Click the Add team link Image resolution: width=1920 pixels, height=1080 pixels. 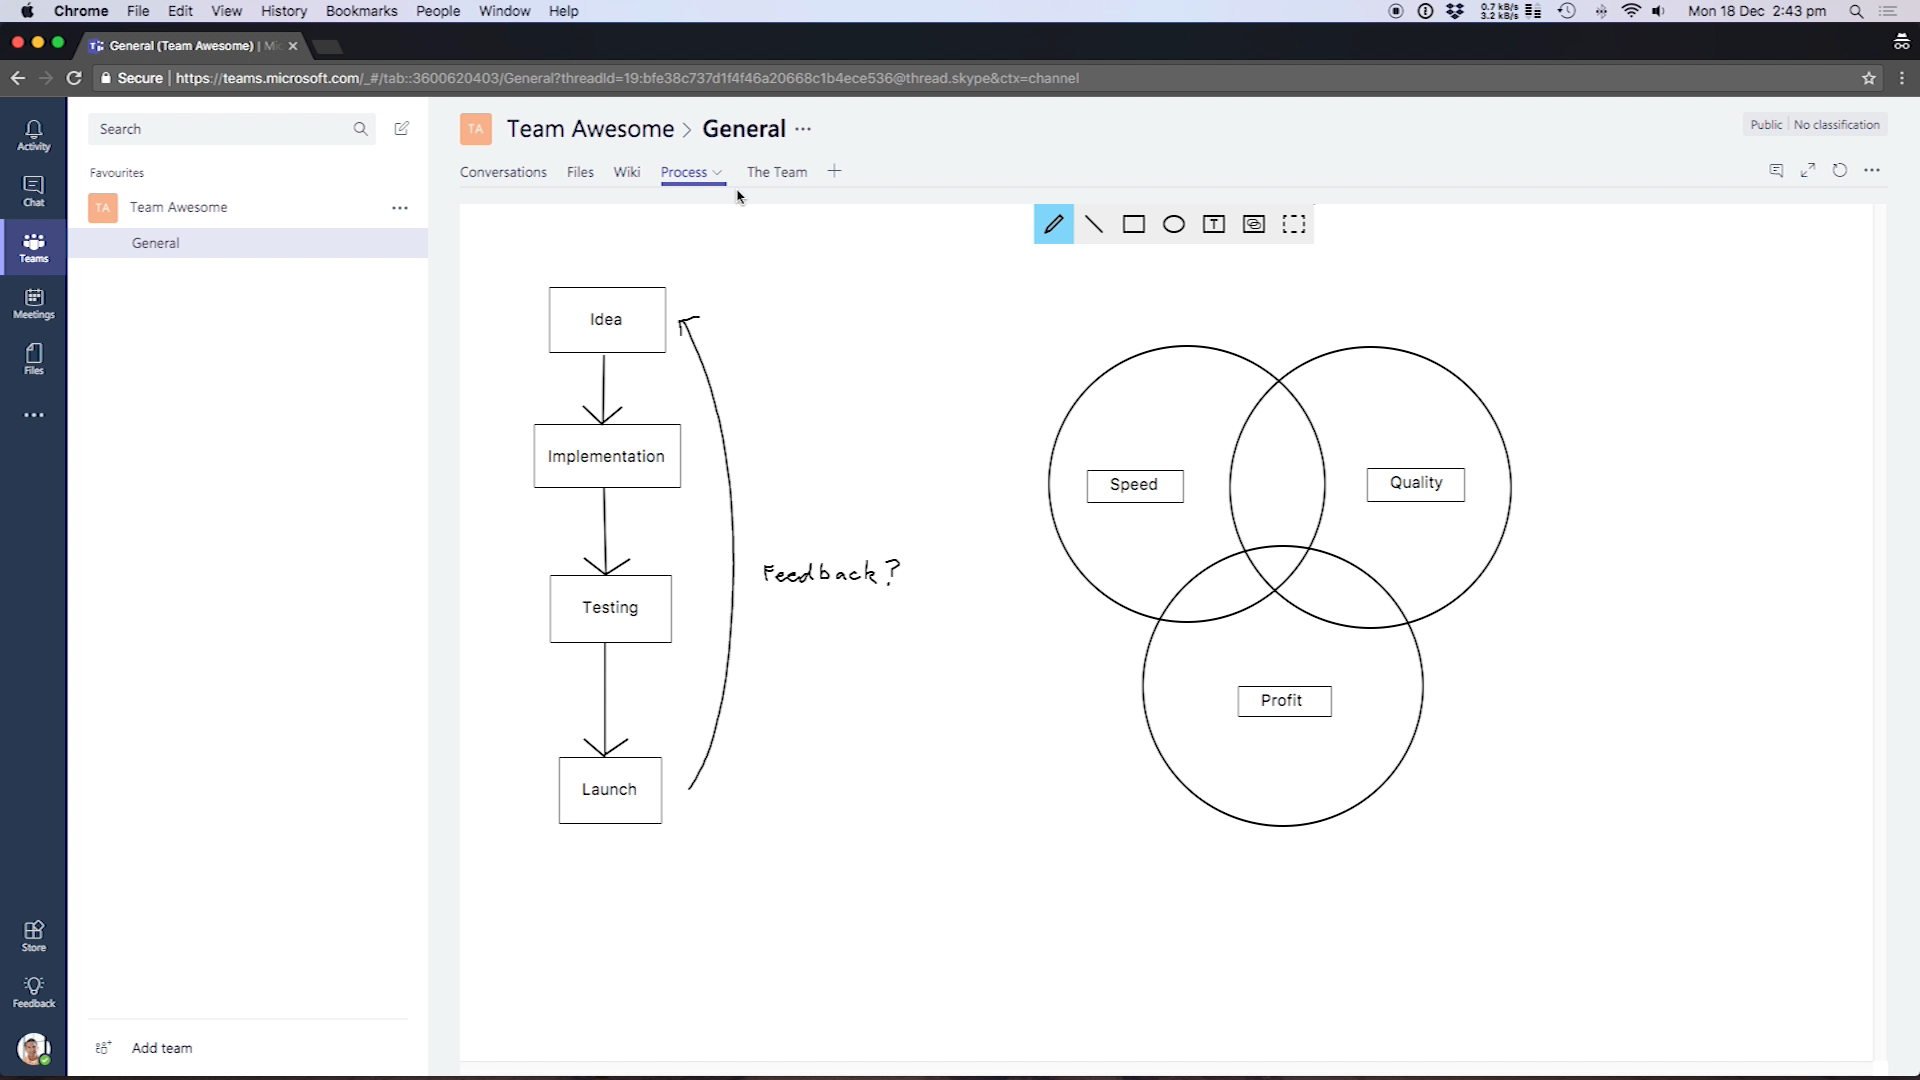161,1048
